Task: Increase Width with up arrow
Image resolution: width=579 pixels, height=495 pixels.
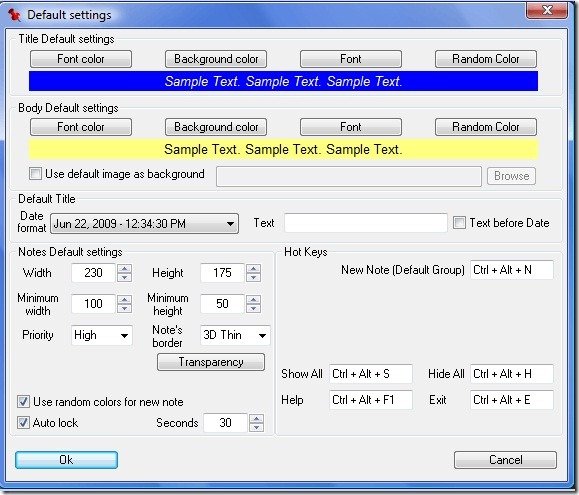Action: 124,269
